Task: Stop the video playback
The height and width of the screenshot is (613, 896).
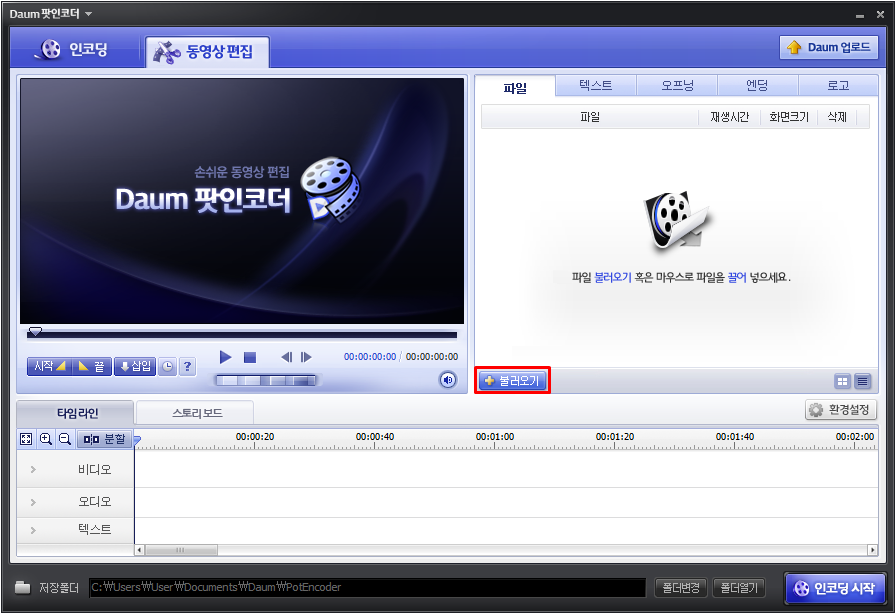Action: pos(250,357)
